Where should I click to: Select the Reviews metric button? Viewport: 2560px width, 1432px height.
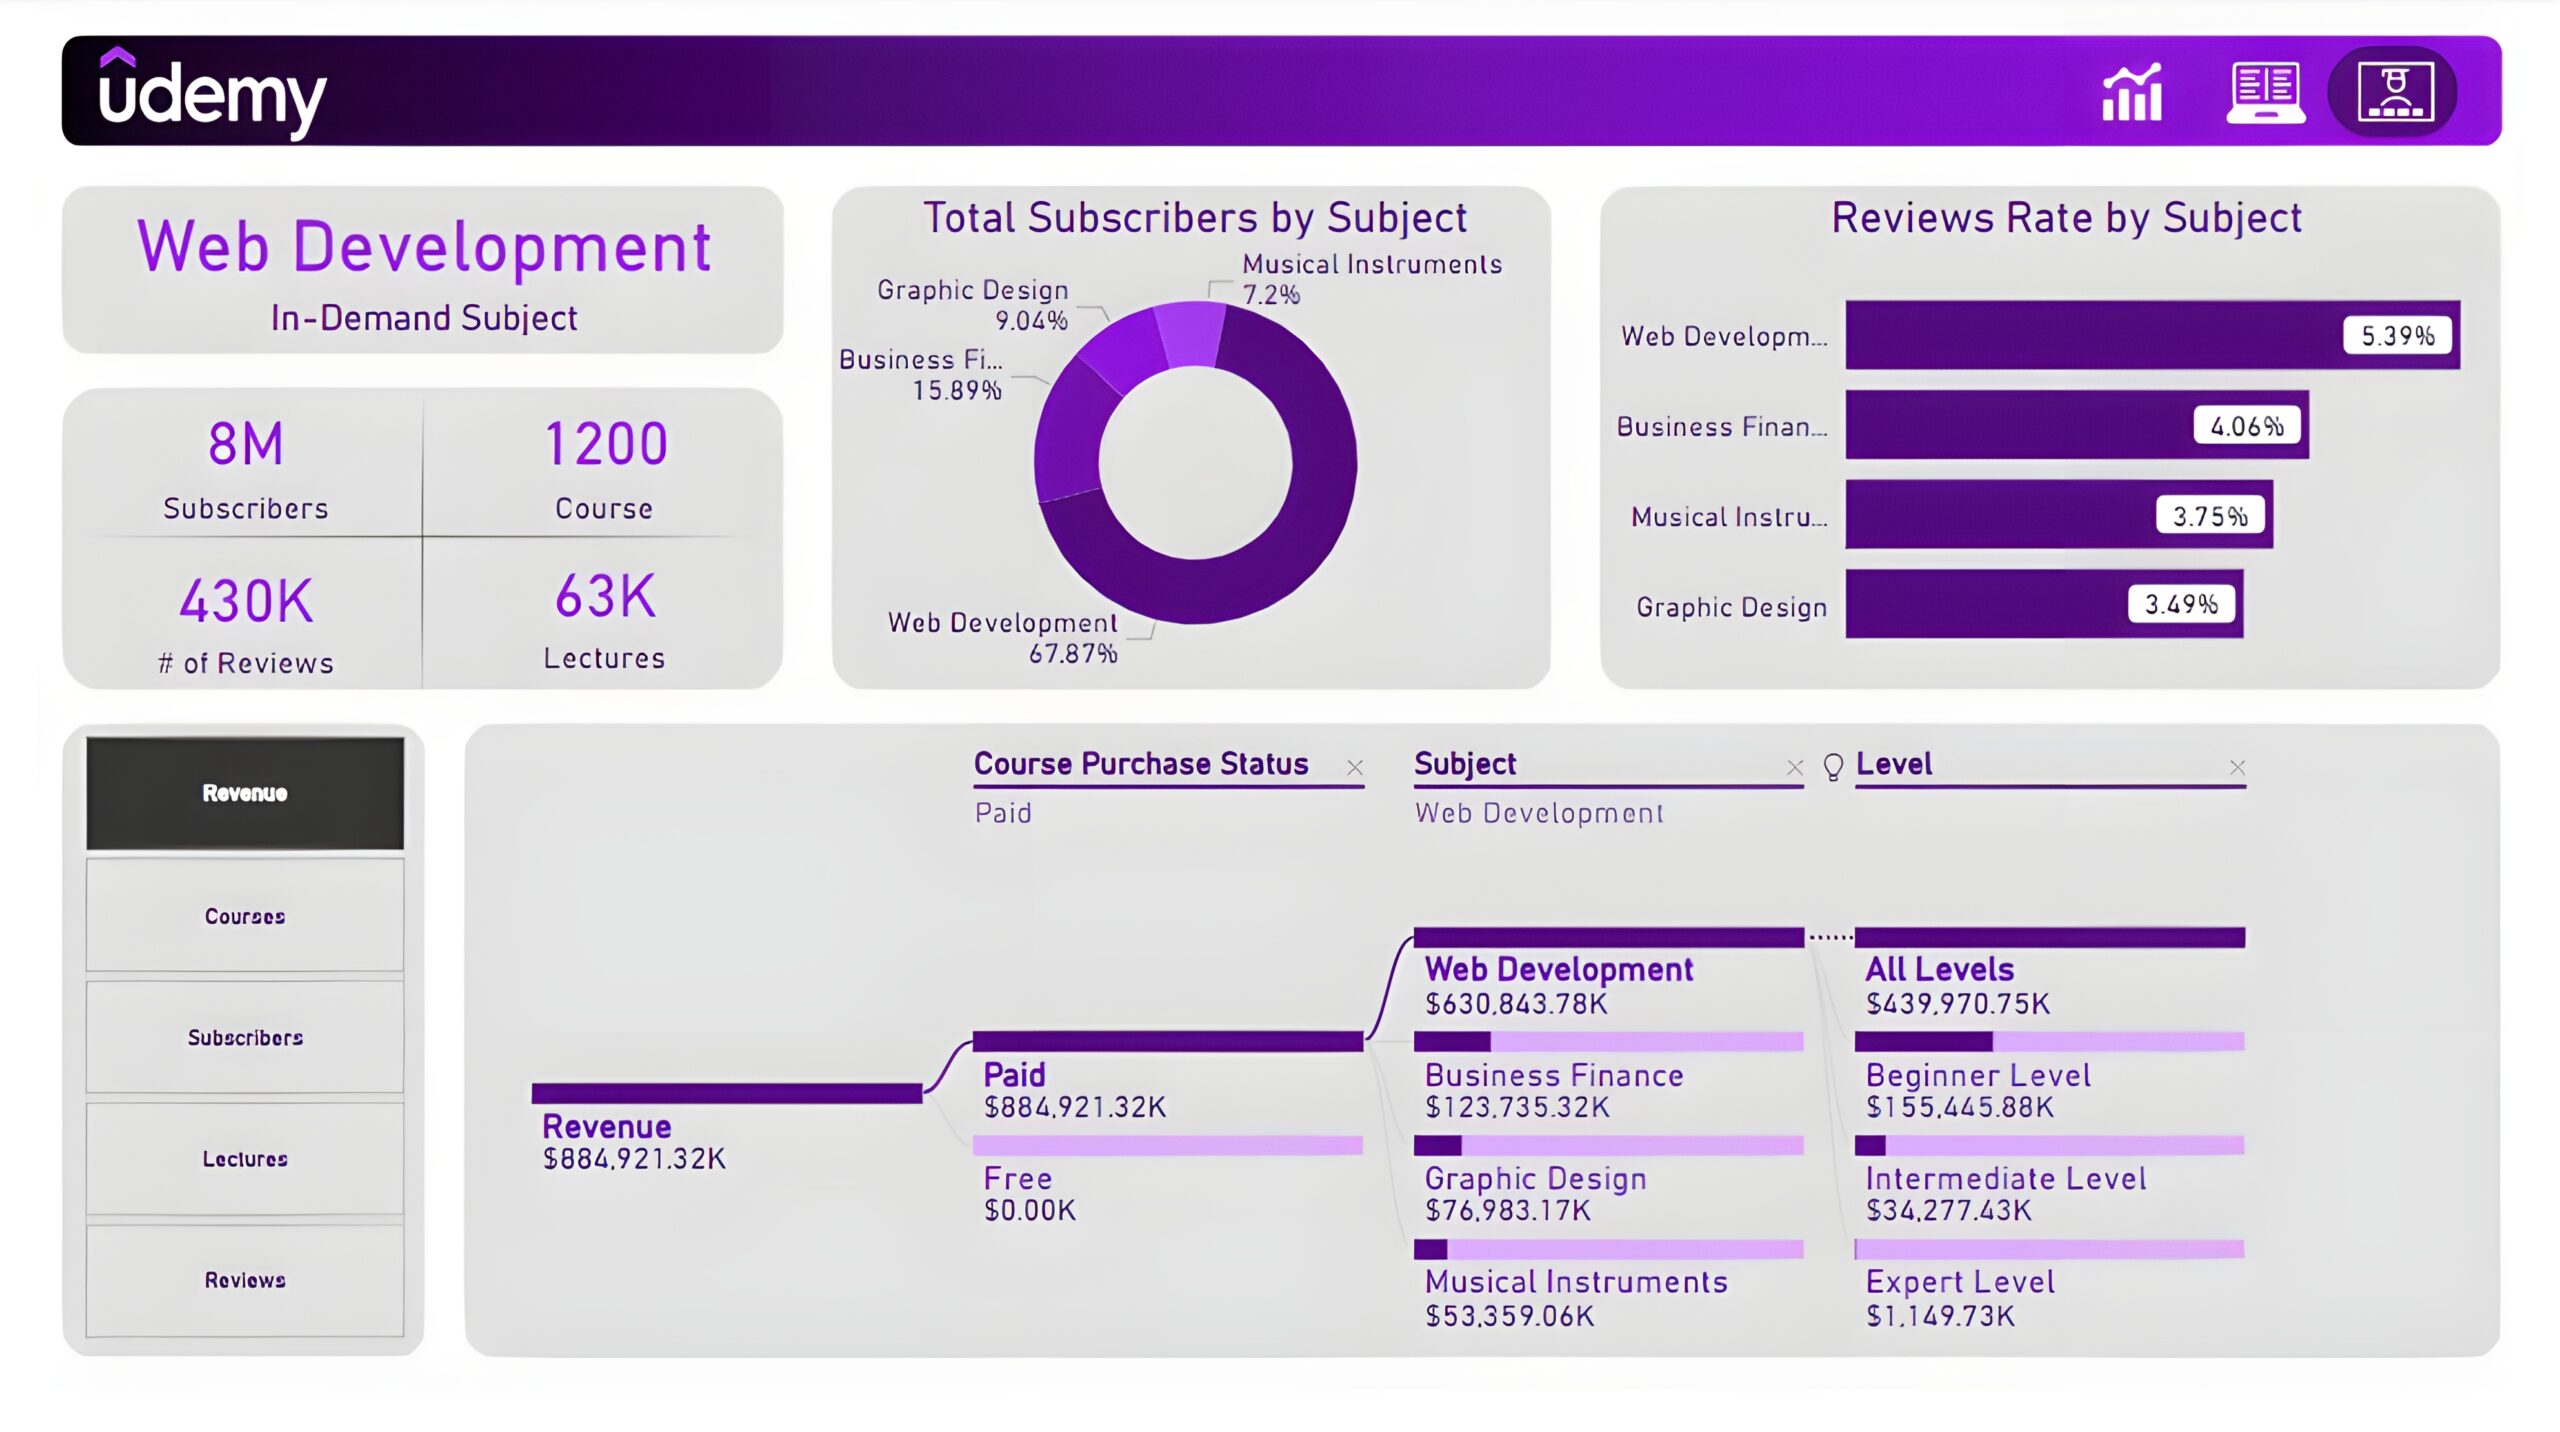click(245, 1280)
